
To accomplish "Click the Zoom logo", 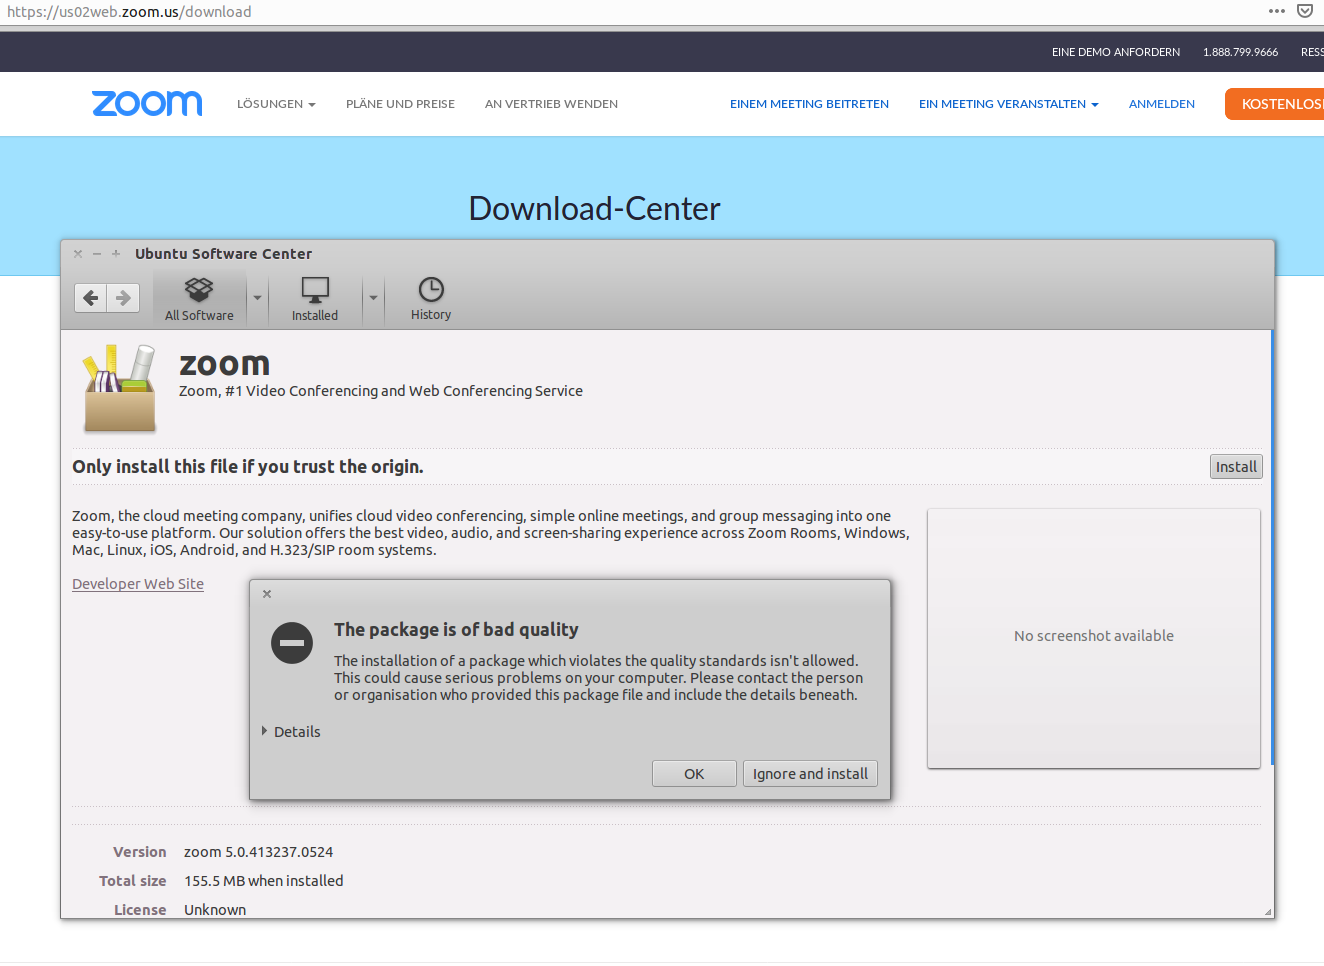I will click(x=146, y=103).
